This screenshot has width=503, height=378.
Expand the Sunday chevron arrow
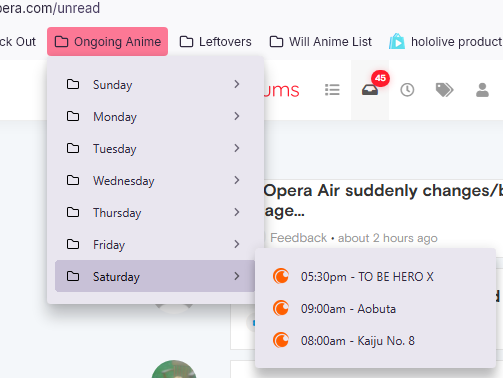[x=237, y=84]
